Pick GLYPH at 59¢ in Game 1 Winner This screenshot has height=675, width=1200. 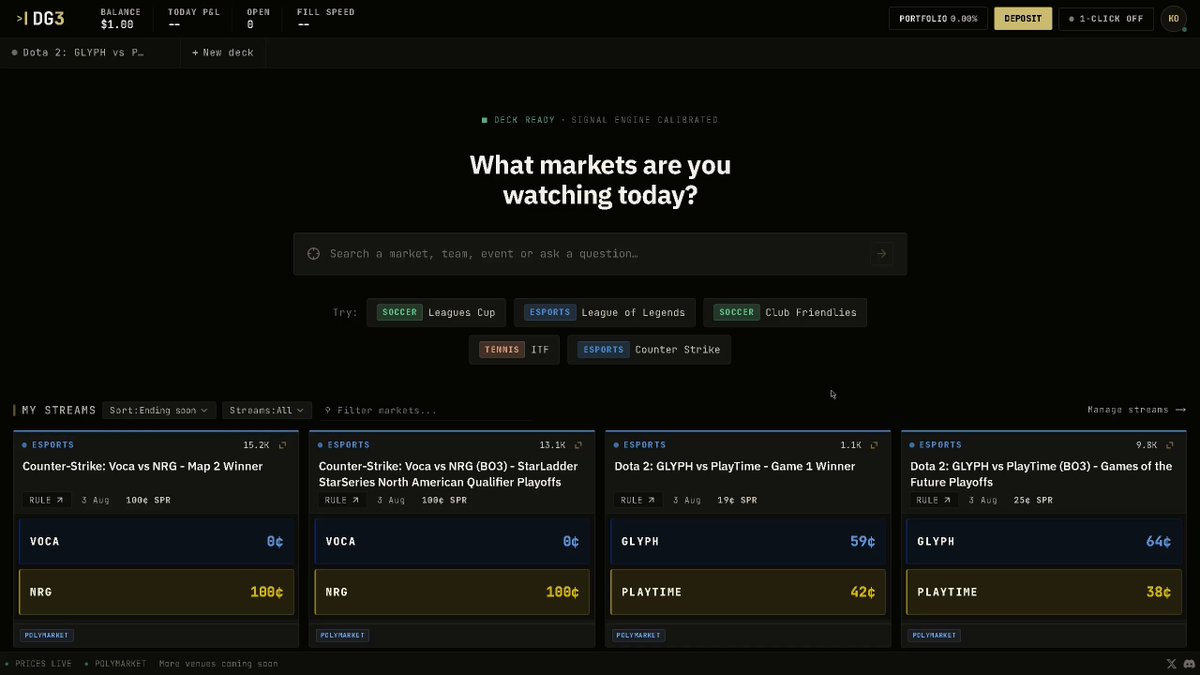click(x=748, y=541)
